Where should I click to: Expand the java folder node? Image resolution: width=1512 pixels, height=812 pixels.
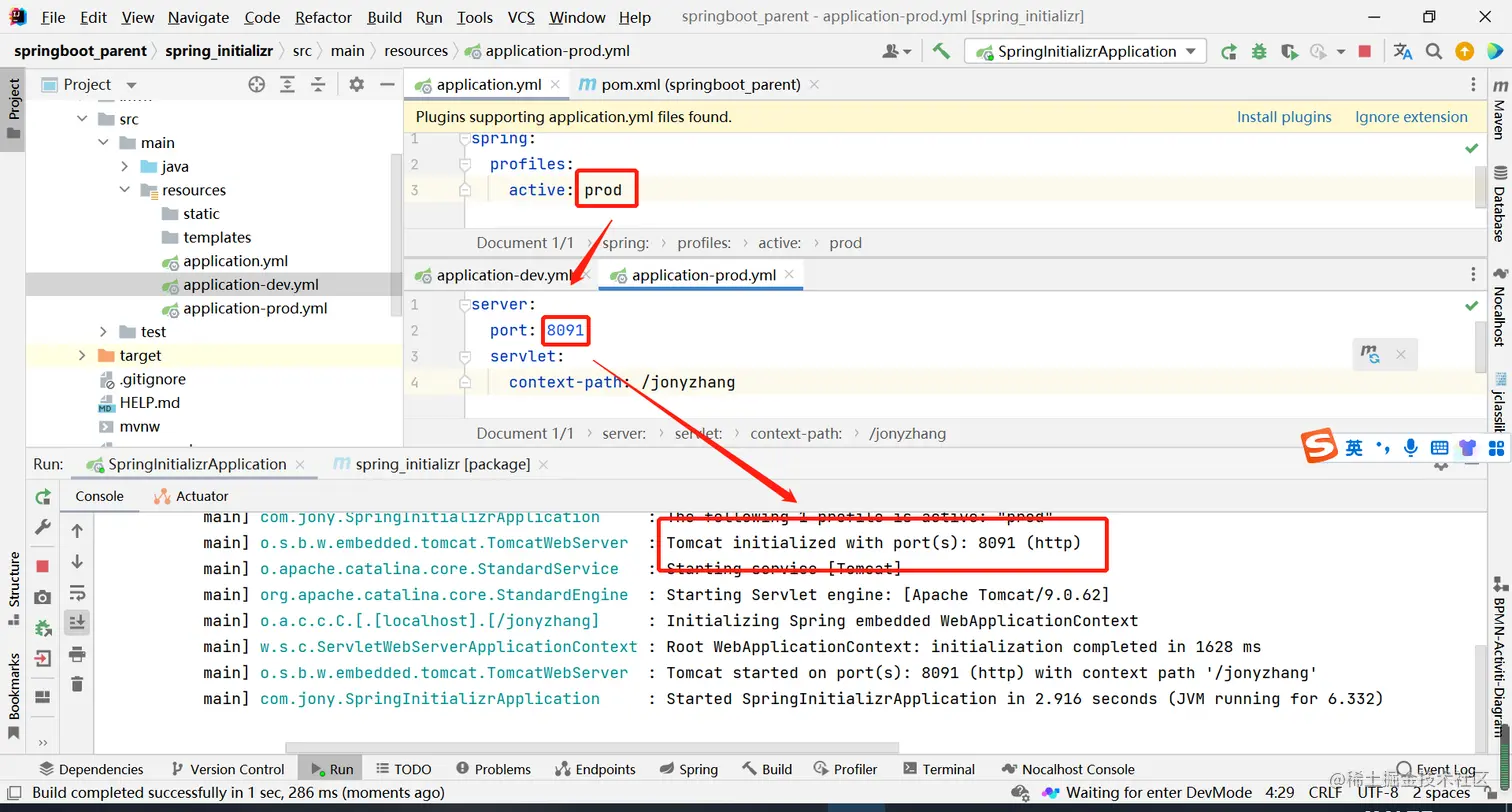click(124, 167)
